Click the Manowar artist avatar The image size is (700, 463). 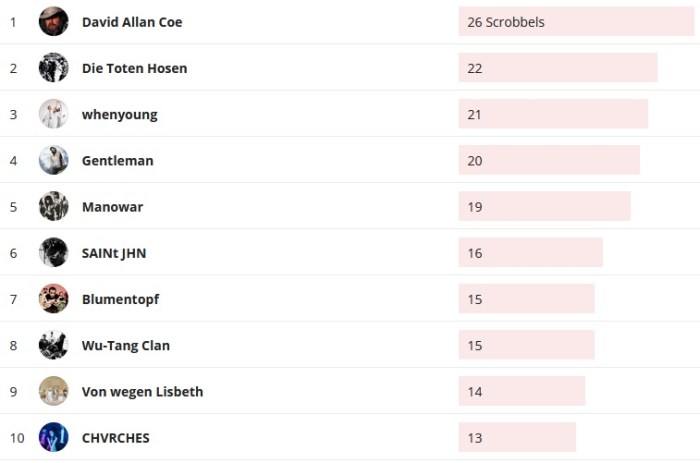tap(54, 207)
